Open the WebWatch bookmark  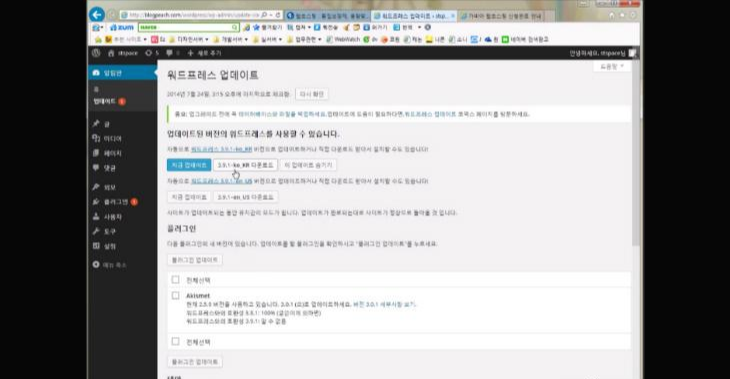343,40
